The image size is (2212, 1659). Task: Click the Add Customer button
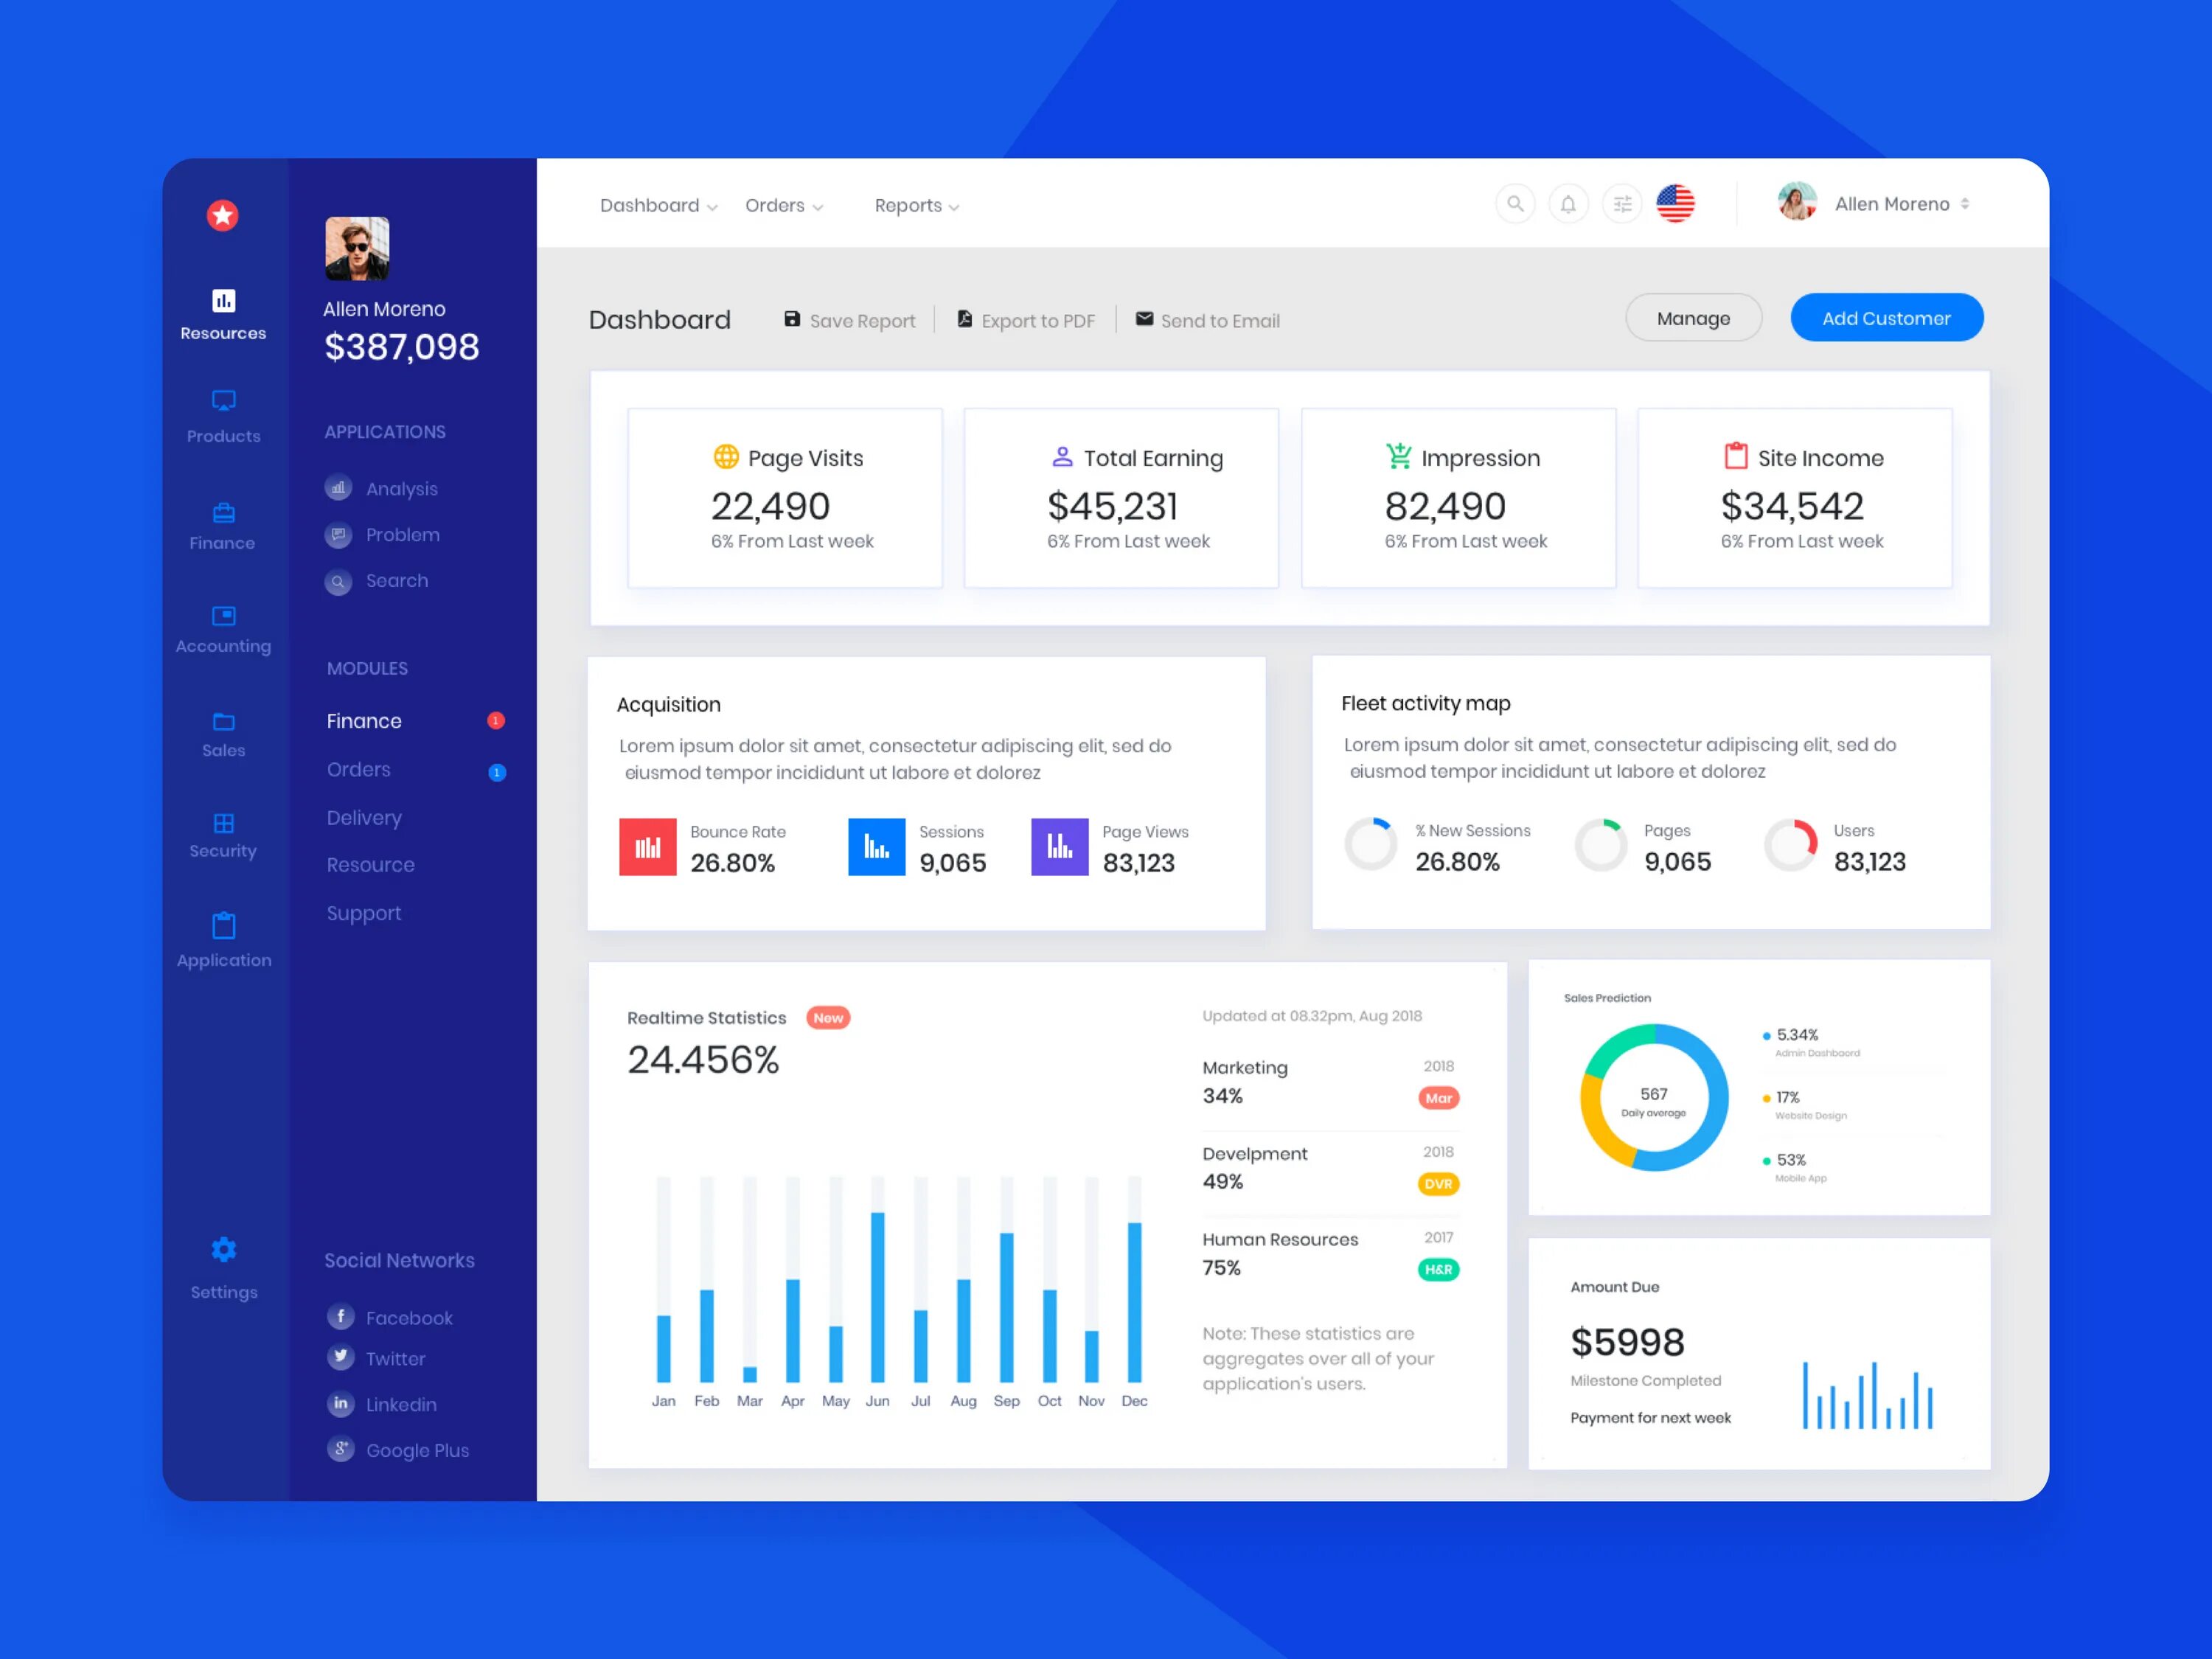1886,317
